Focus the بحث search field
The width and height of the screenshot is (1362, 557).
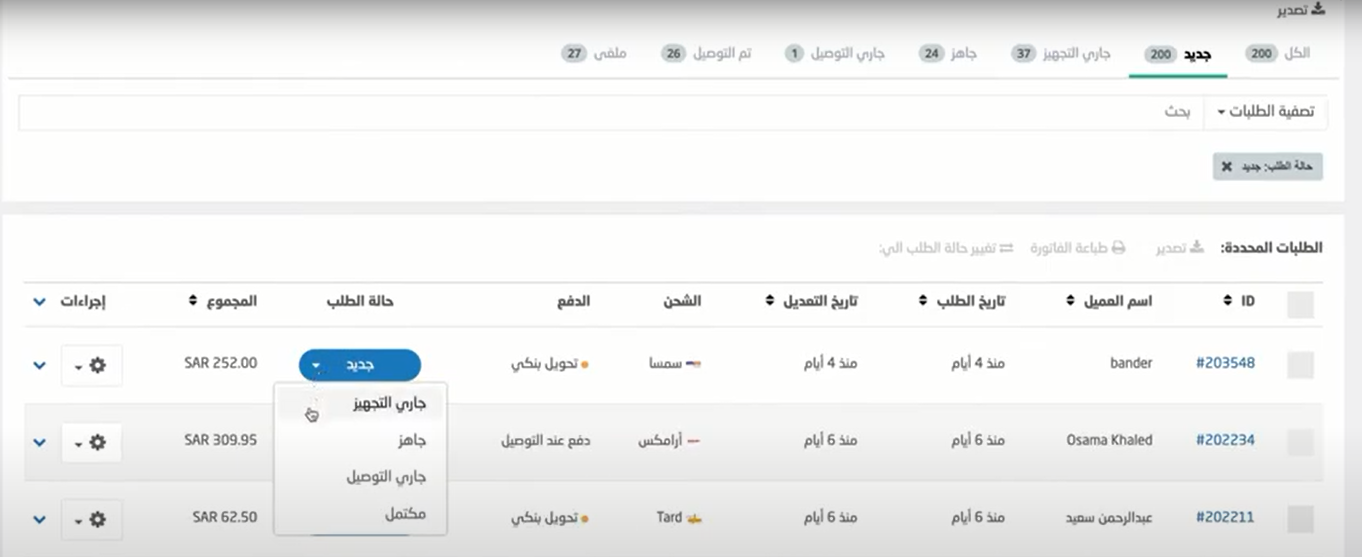611,112
